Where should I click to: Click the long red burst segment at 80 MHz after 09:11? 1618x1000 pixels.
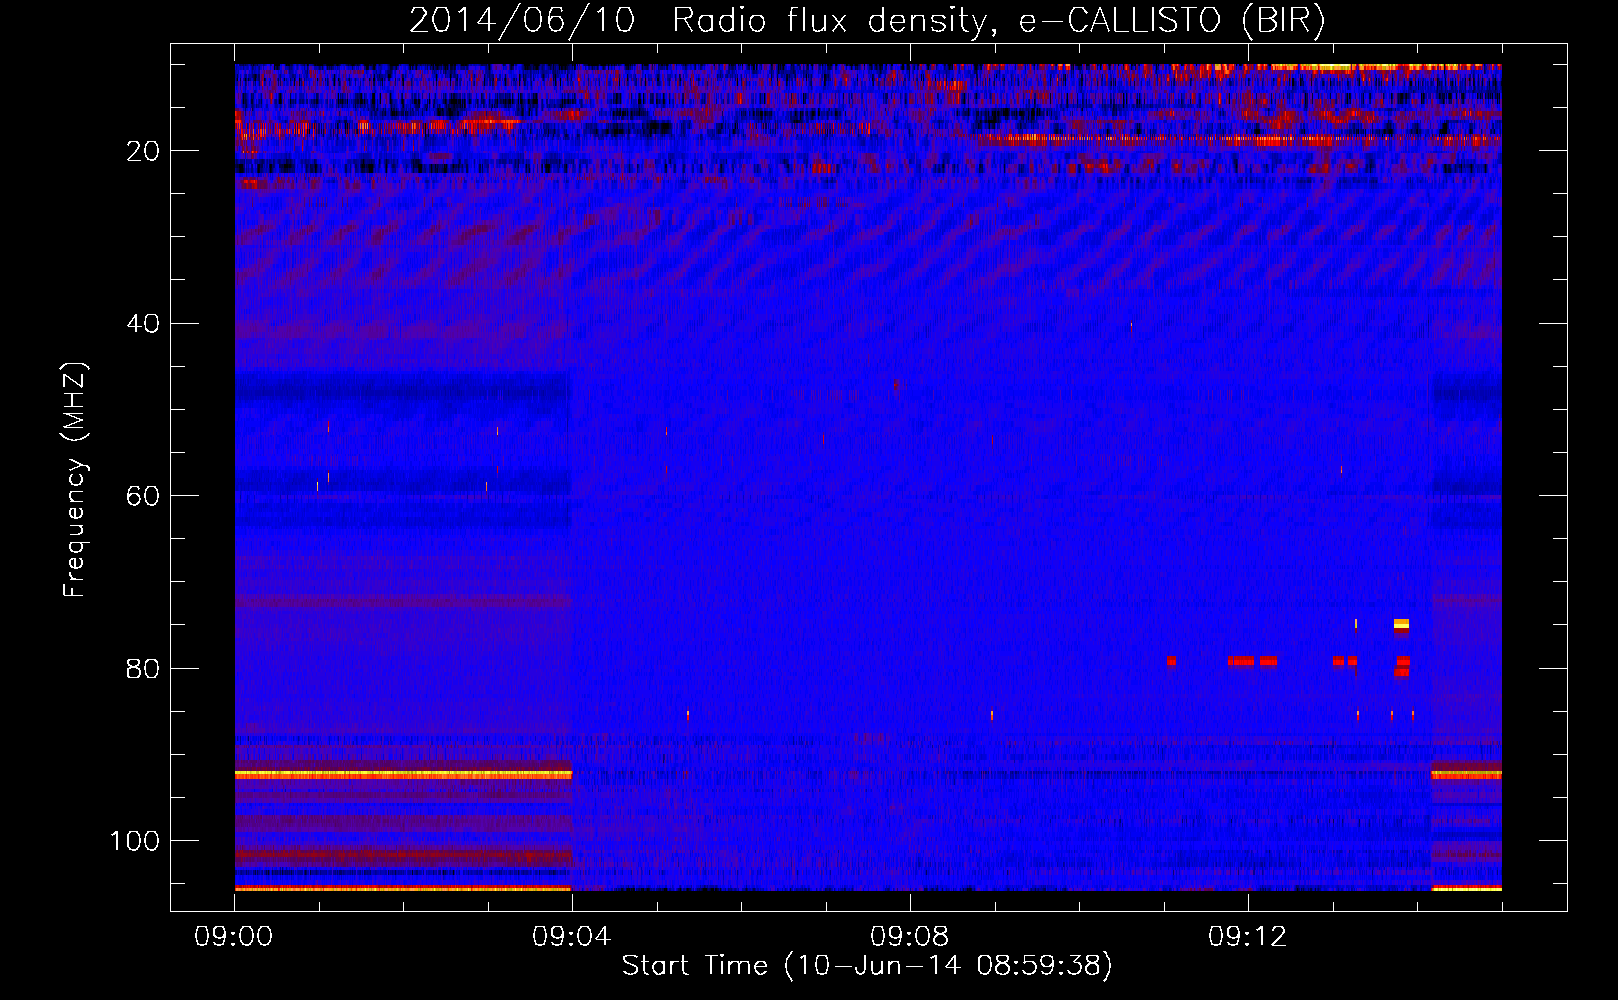coord(1240,661)
